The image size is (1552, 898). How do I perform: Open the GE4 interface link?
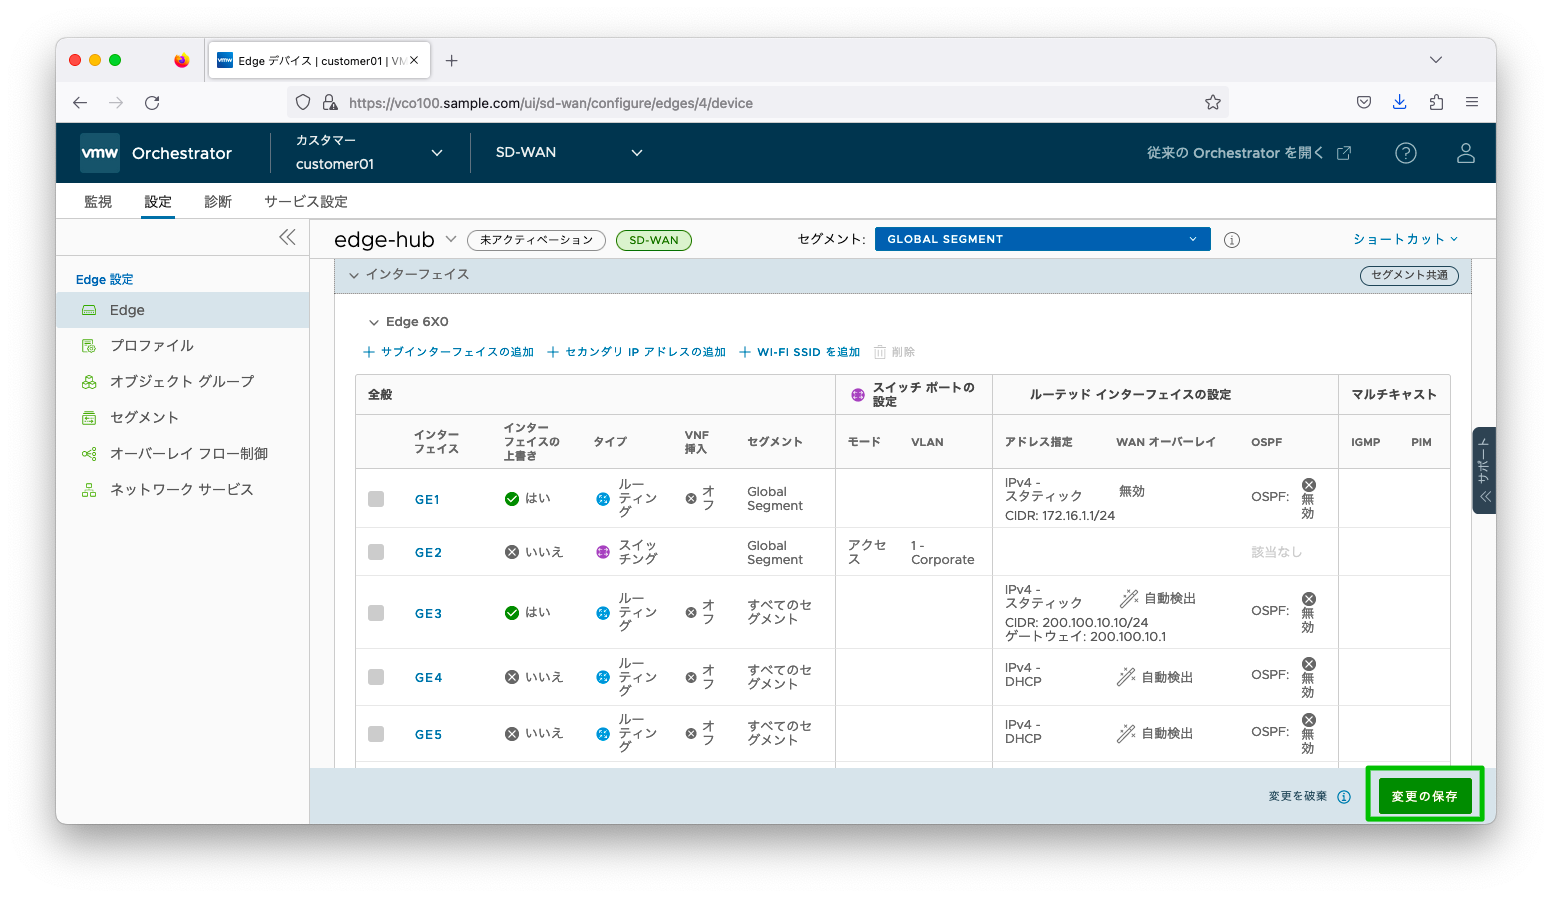pos(428,678)
